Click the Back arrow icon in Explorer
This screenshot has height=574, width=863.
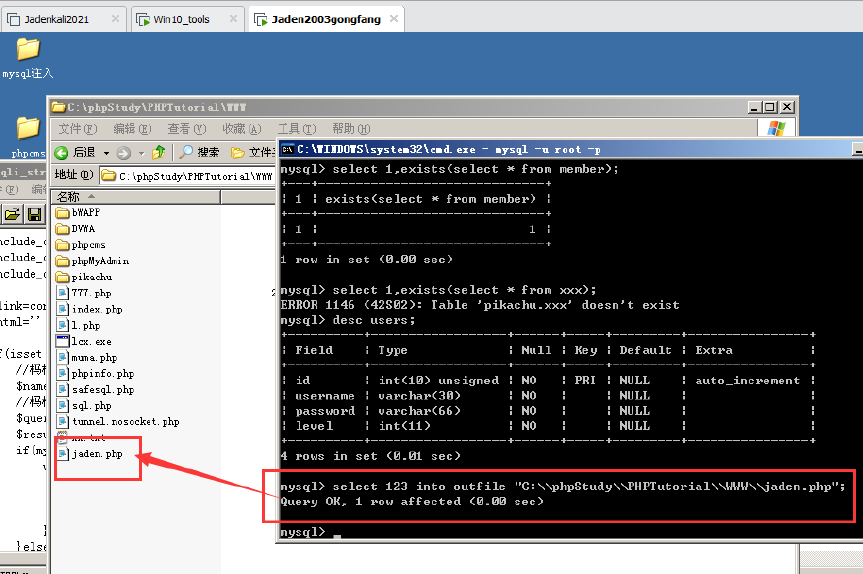(x=62, y=152)
